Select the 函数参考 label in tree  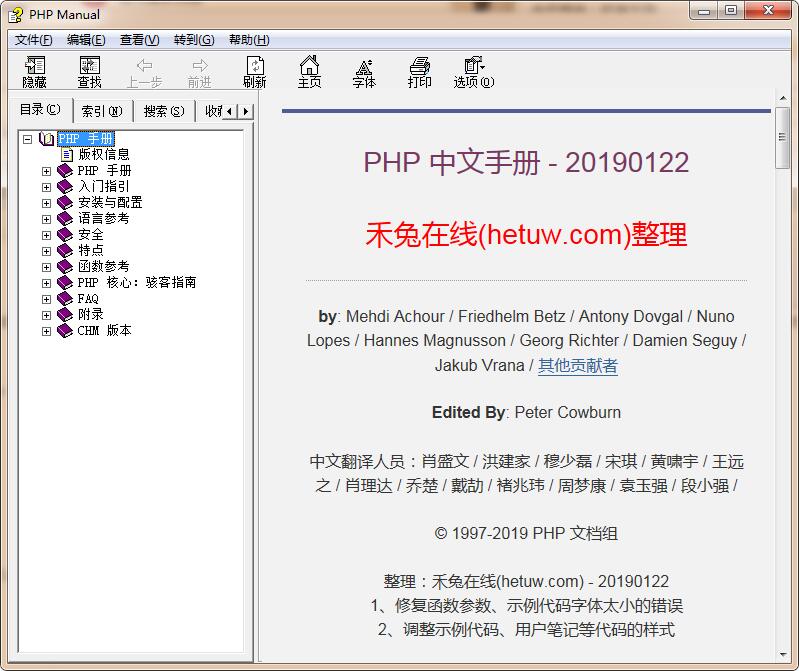click(x=104, y=266)
